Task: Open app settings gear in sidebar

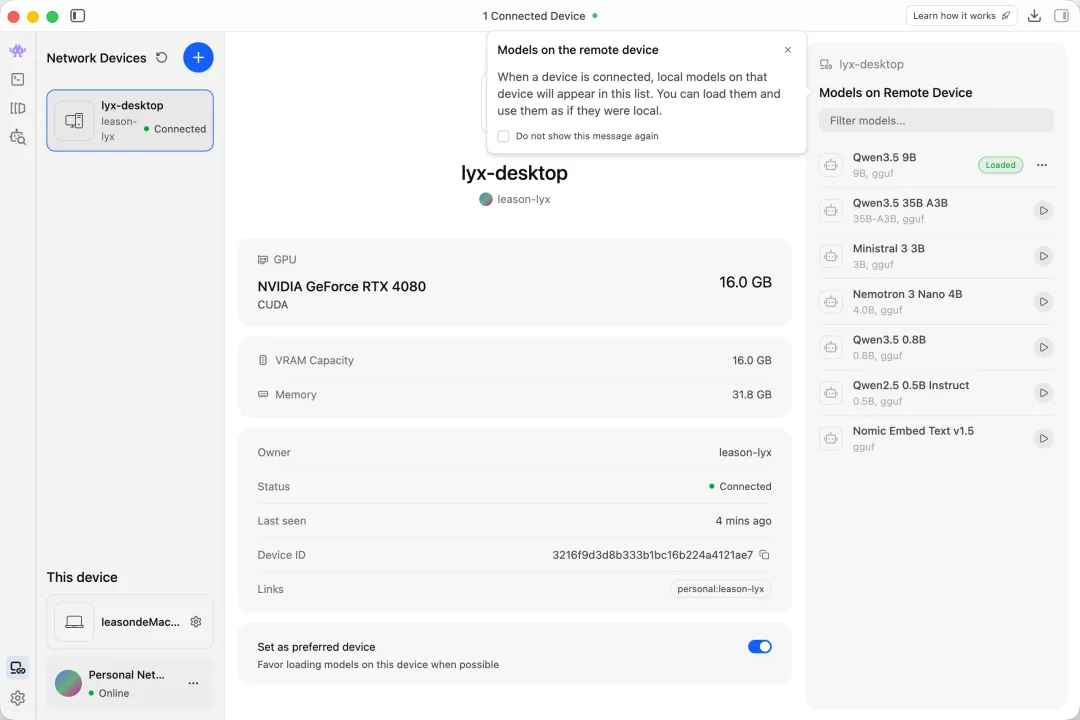Action: tap(18, 698)
